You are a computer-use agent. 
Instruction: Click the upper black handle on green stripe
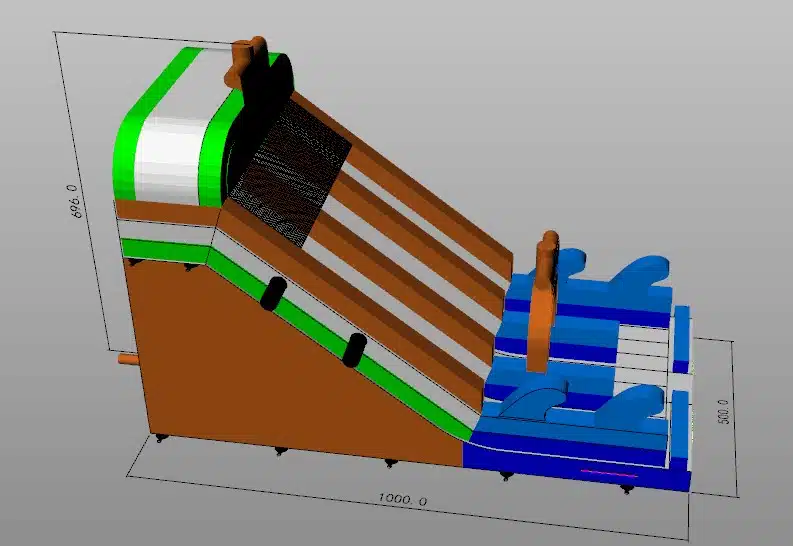[272, 293]
